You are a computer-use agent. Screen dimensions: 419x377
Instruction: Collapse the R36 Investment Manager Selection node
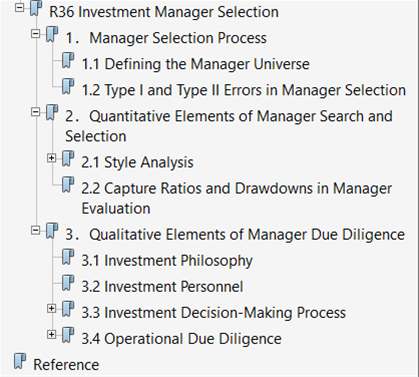tap(20, 7)
